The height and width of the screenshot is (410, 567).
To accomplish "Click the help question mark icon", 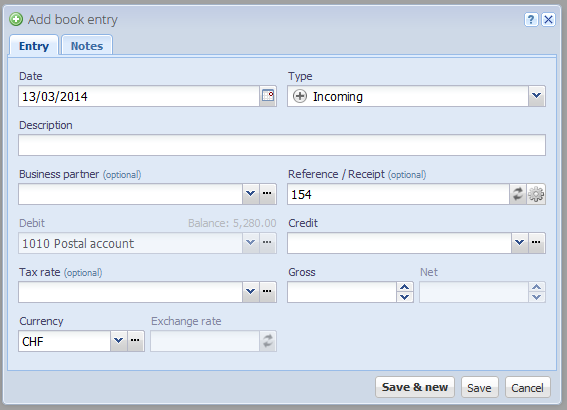I will [531, 20].
